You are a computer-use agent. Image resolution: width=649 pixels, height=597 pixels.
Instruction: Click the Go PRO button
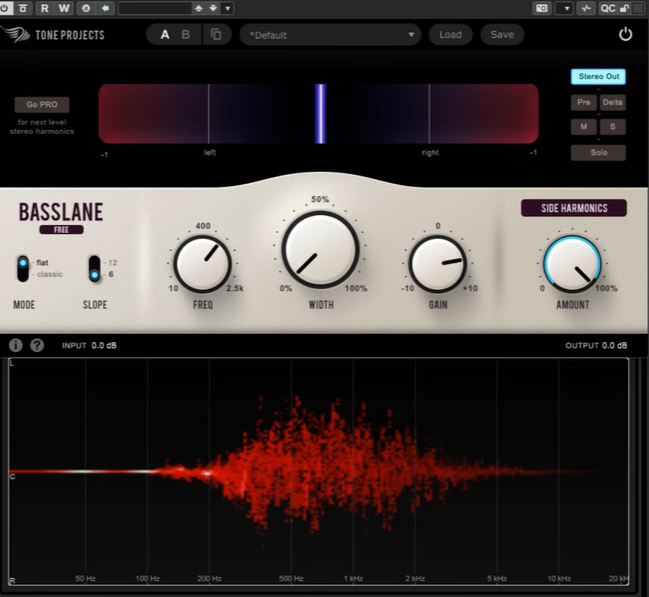tap(42, 104)
